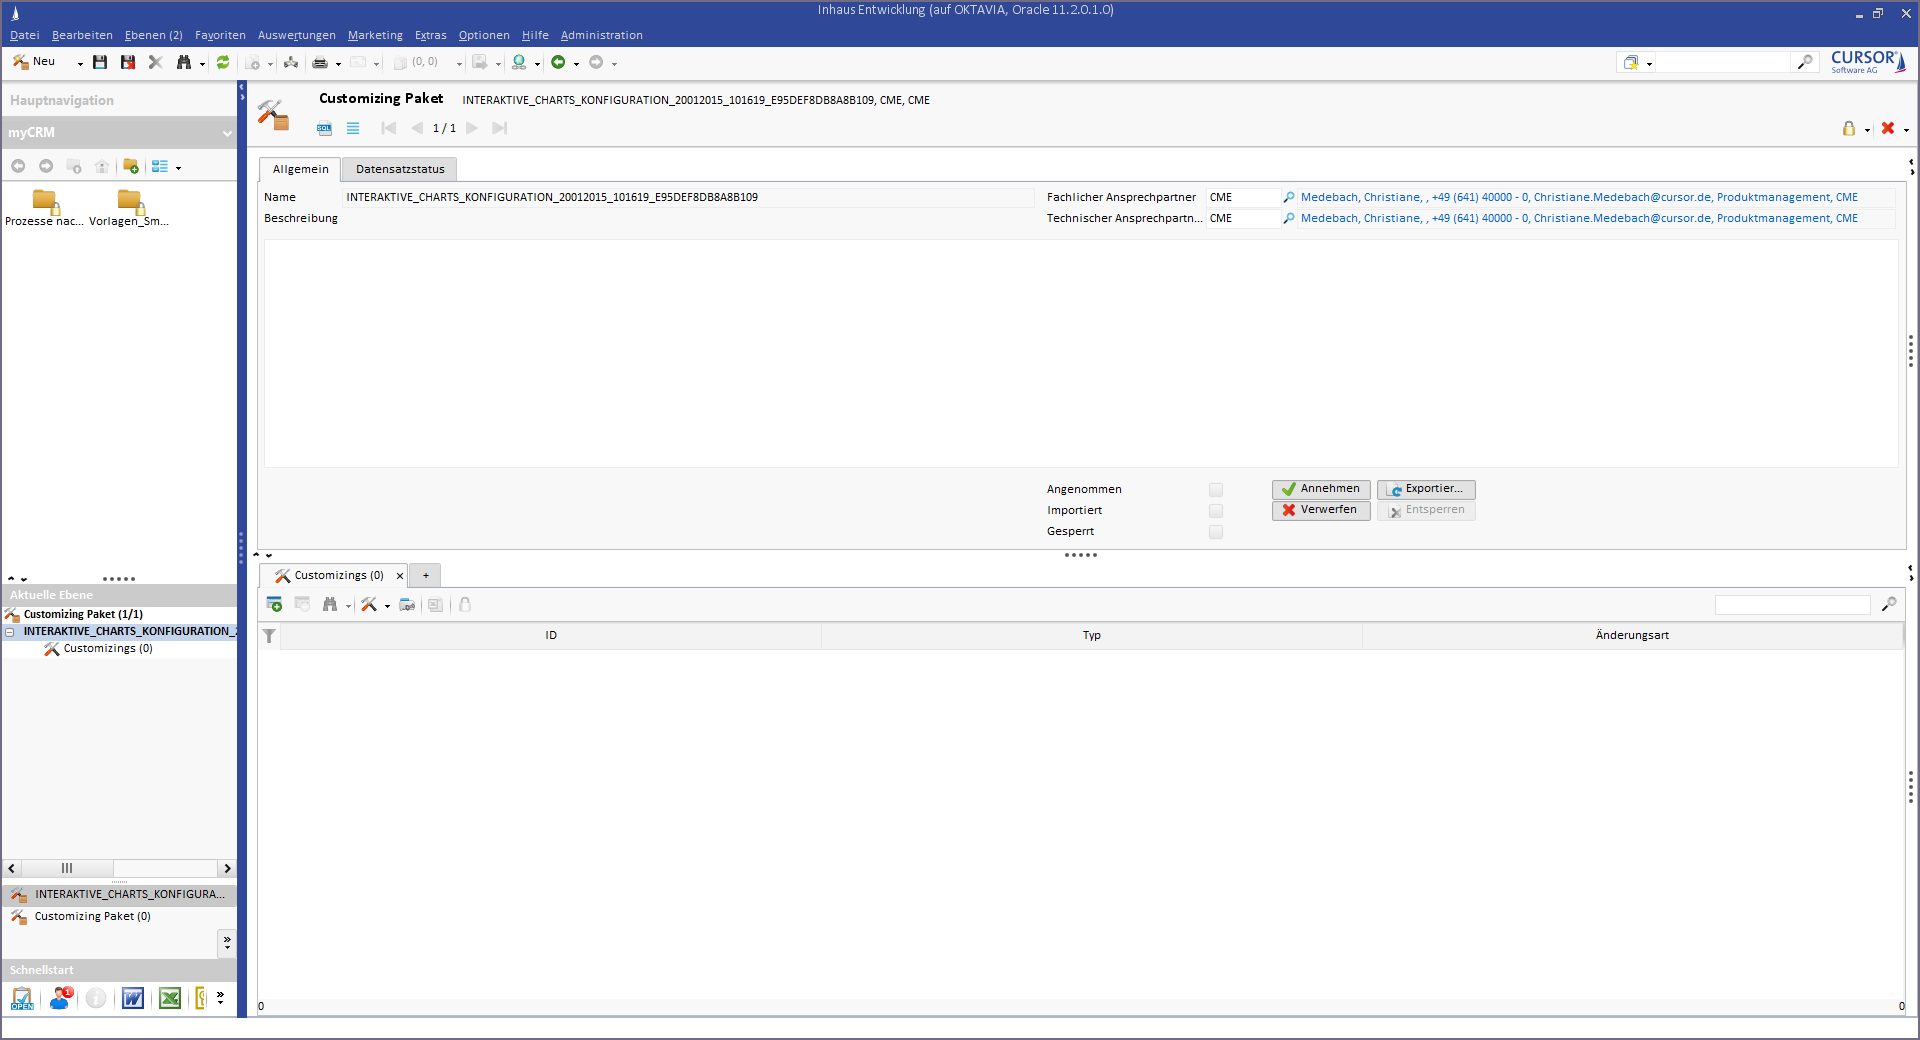Toggle the Gesperrt checkbox
The image size is (1920, 1040).
pyautogui.click(x=1216, y=532)
